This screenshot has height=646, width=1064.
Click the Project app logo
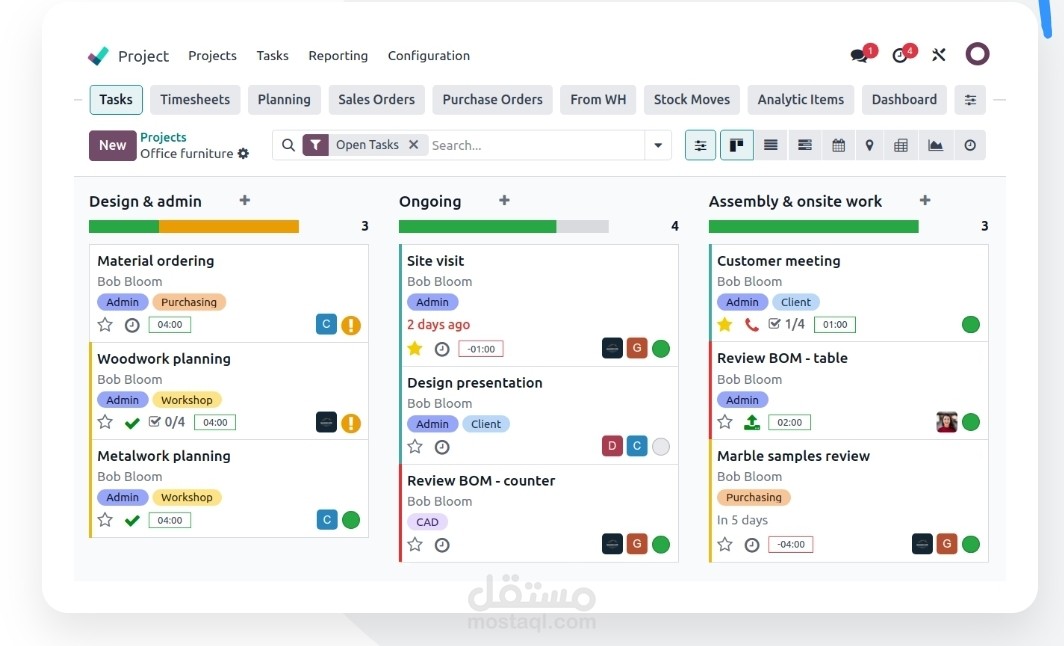[x=98, y=56]
